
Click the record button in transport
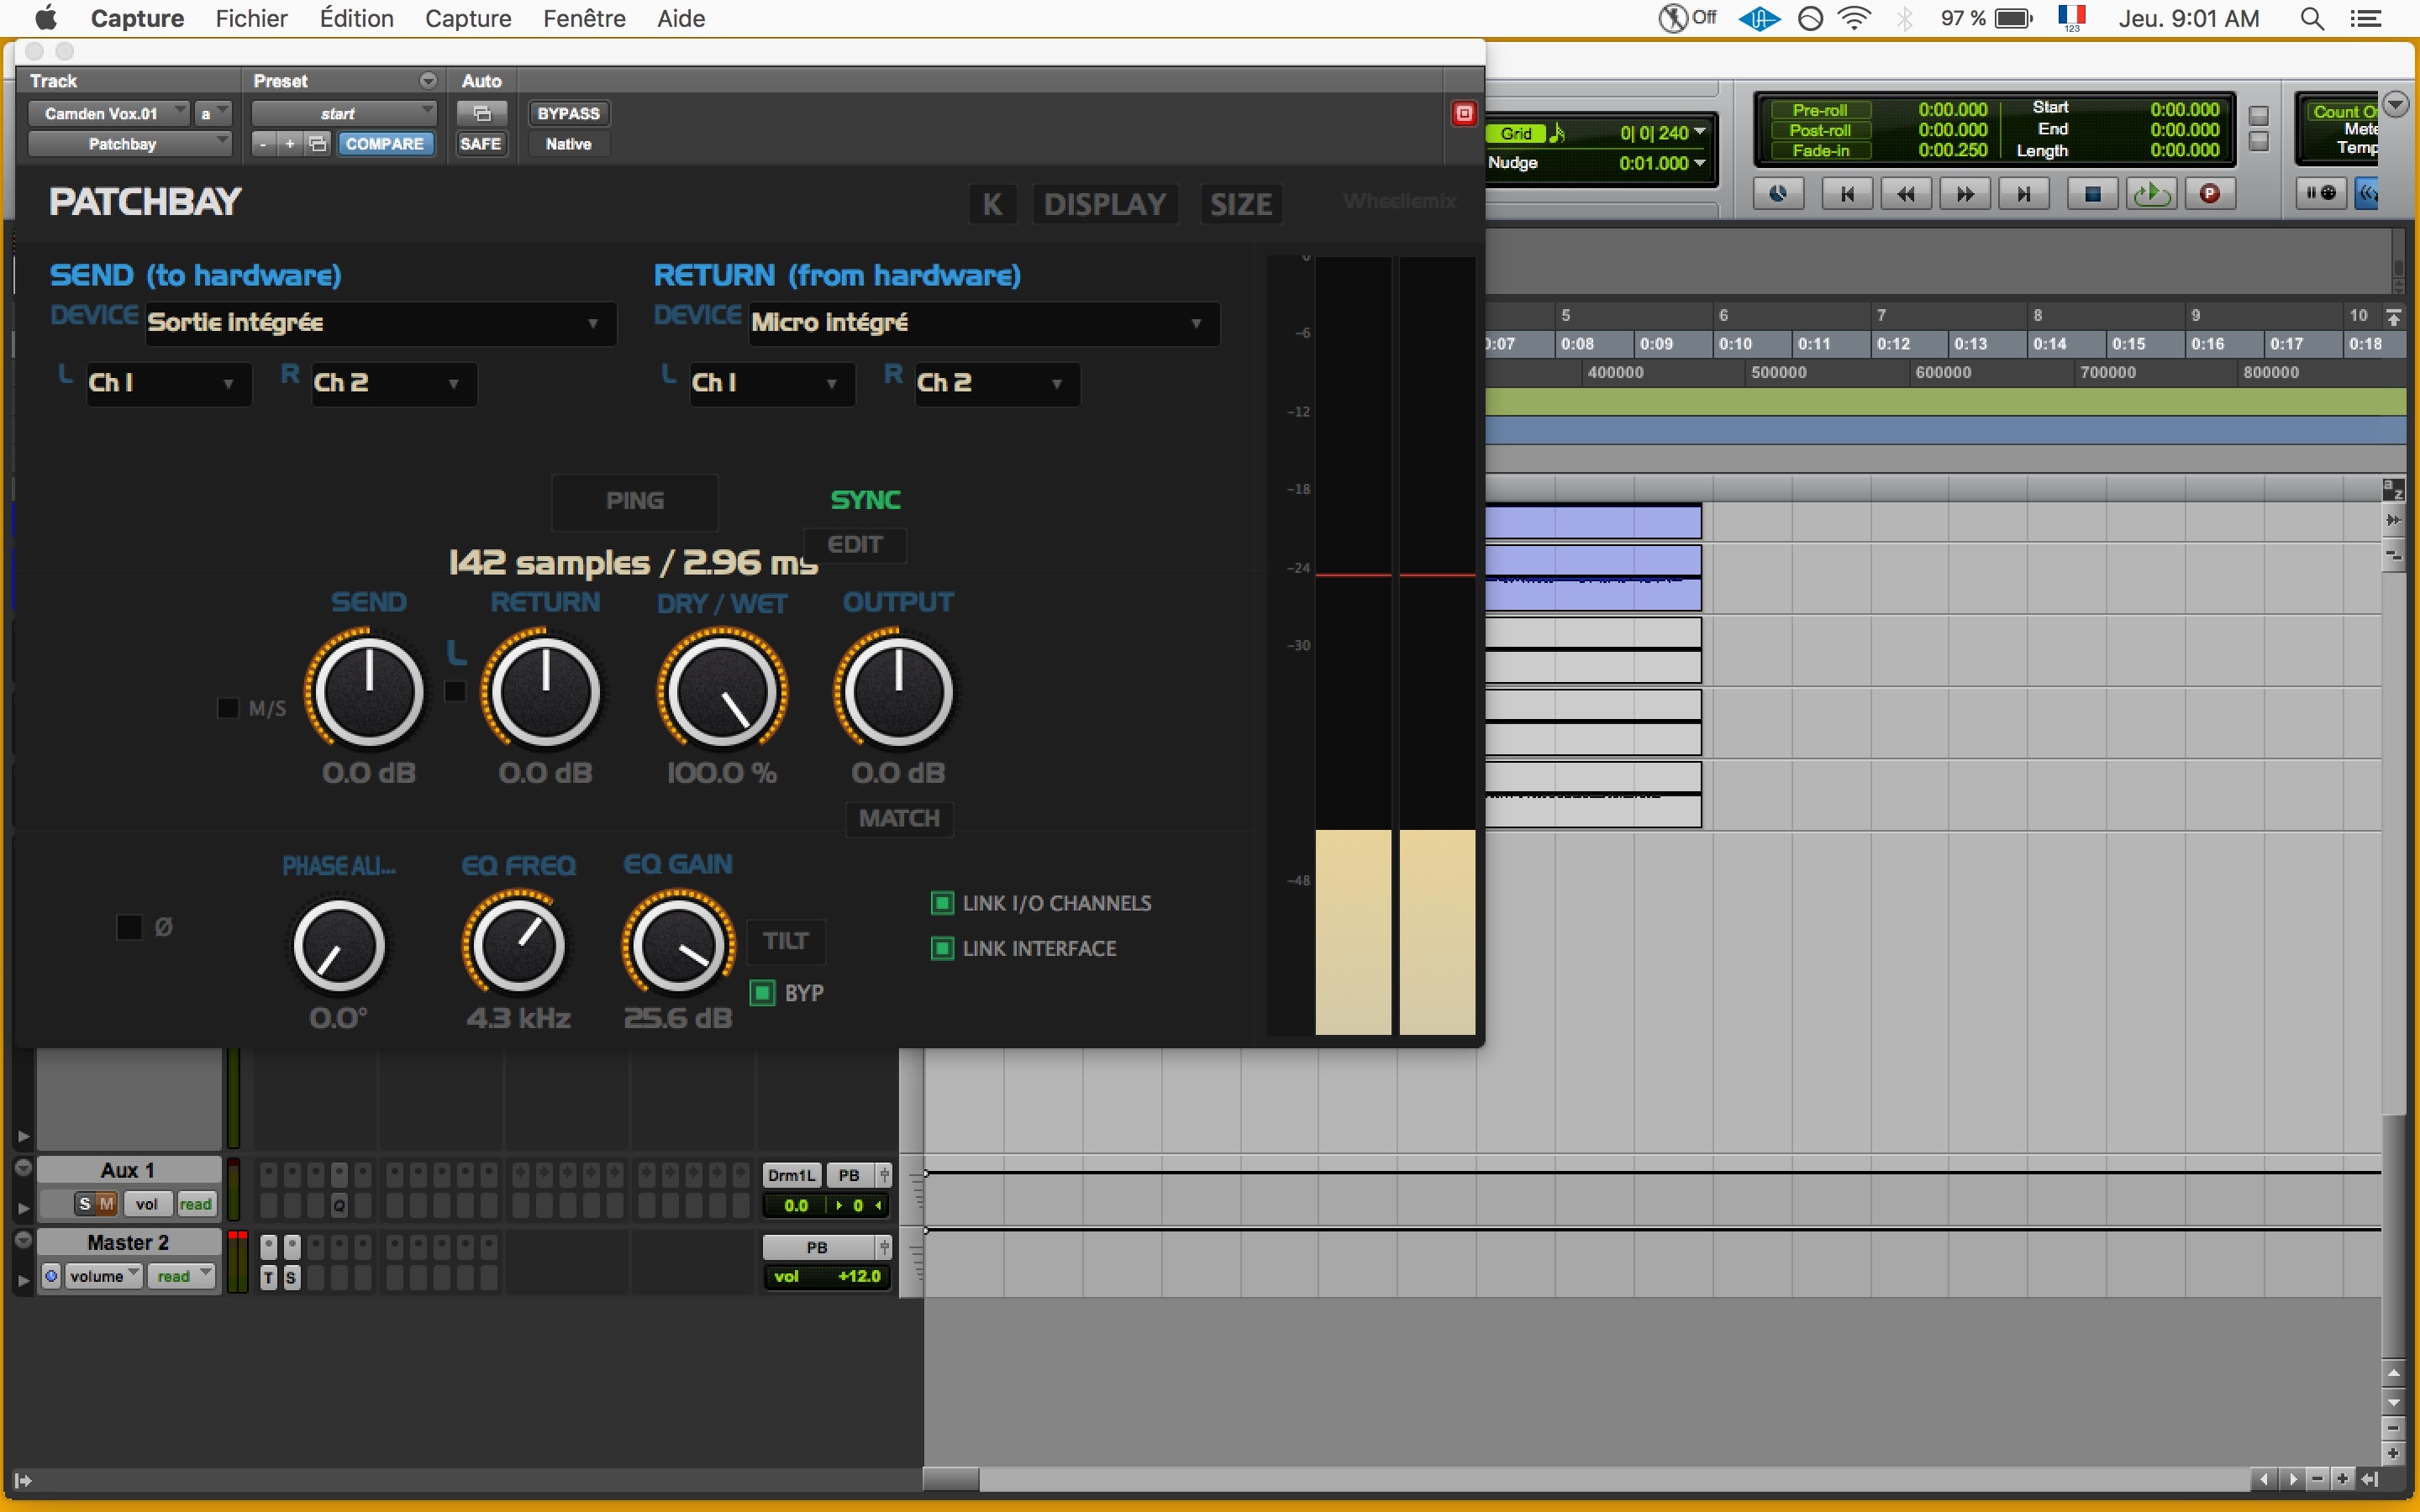click(x=2209, y=194)
